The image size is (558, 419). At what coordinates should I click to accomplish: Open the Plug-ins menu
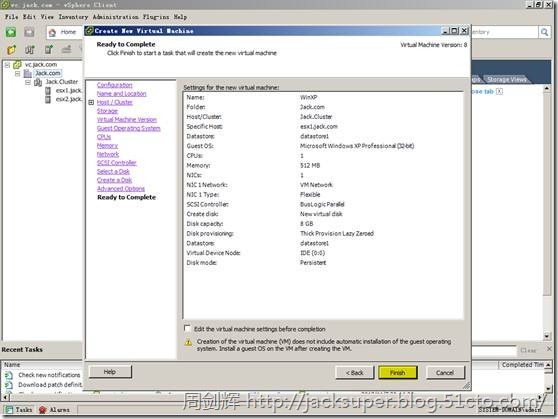click(156, 17)
